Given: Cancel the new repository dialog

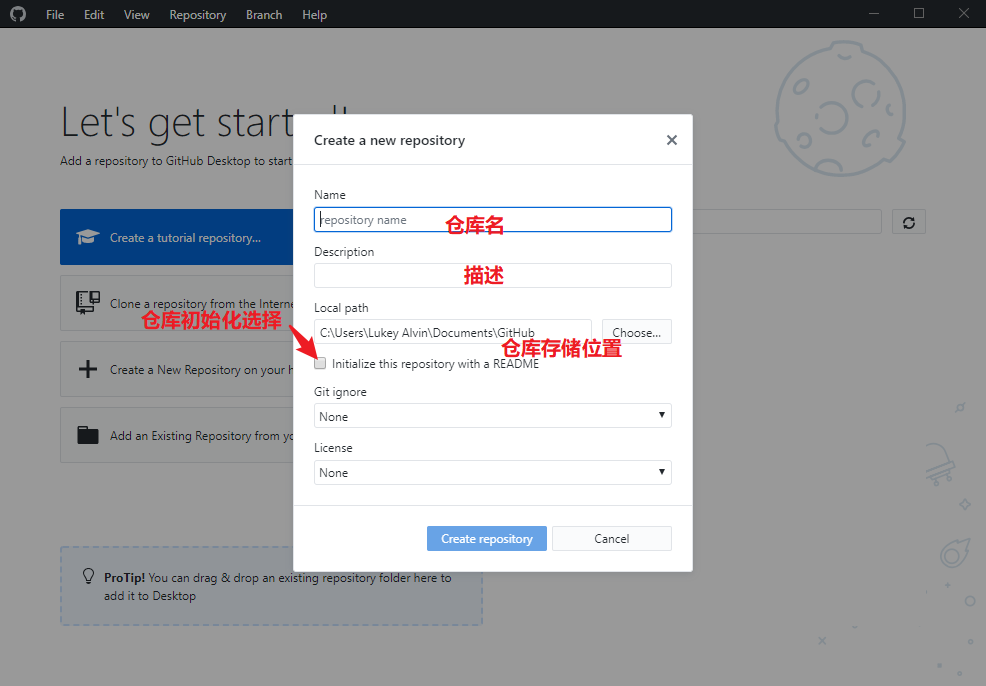Looking at the screenshot, I should (x=612, y=538).
